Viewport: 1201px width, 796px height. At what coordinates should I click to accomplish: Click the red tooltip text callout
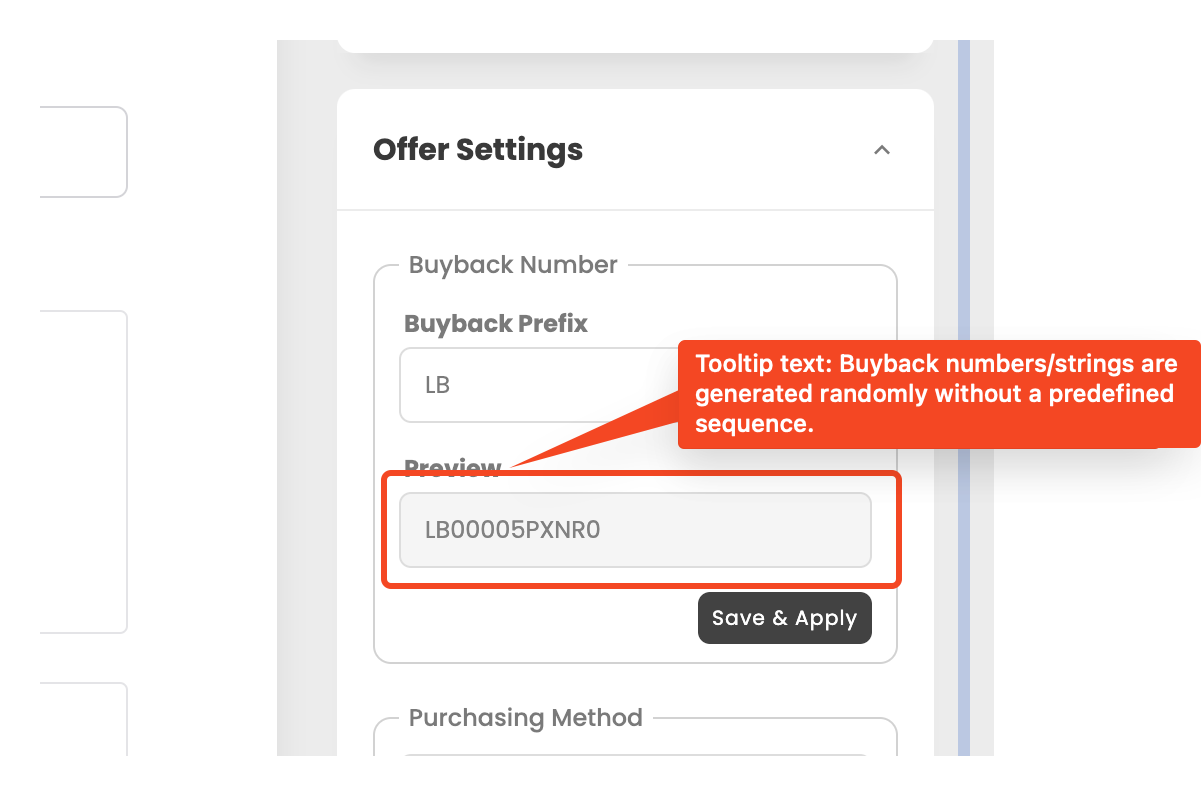click(938, 394)
